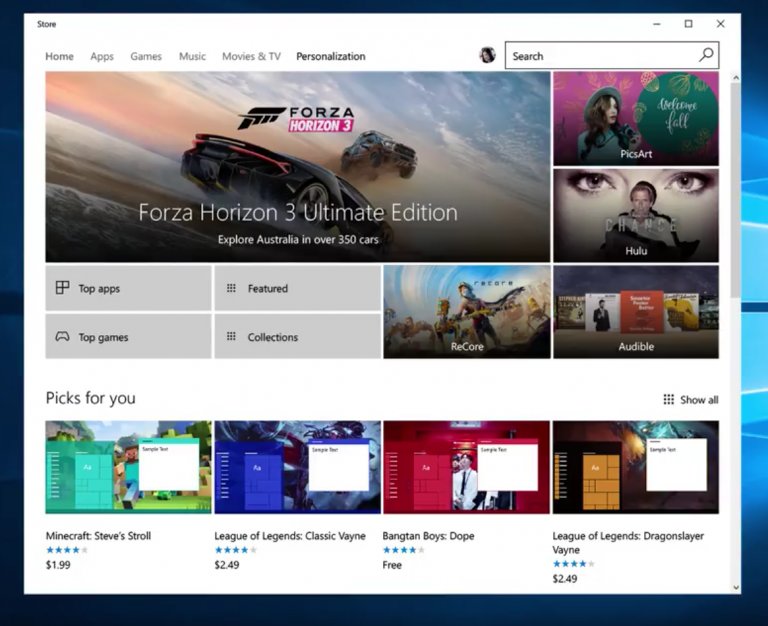The width and height of the screenshot is (768, 626).
Task: Open the Forza Horizon 3 Ultimate Edition banner
Action: pos(297,167)
